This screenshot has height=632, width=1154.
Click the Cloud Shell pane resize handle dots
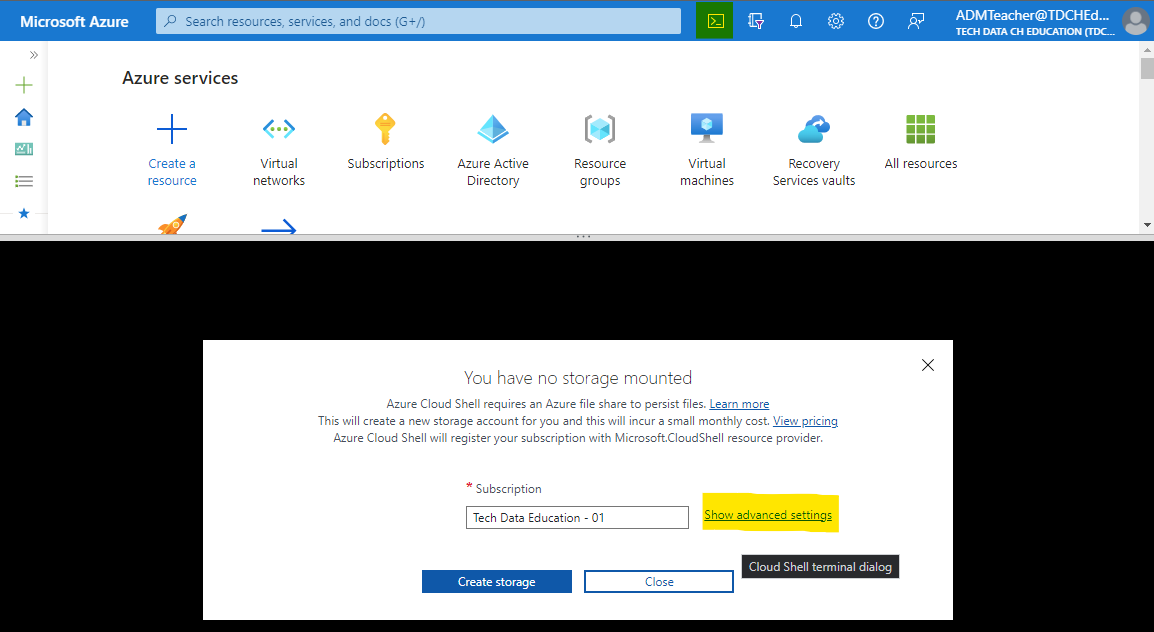tap(584, 237)
